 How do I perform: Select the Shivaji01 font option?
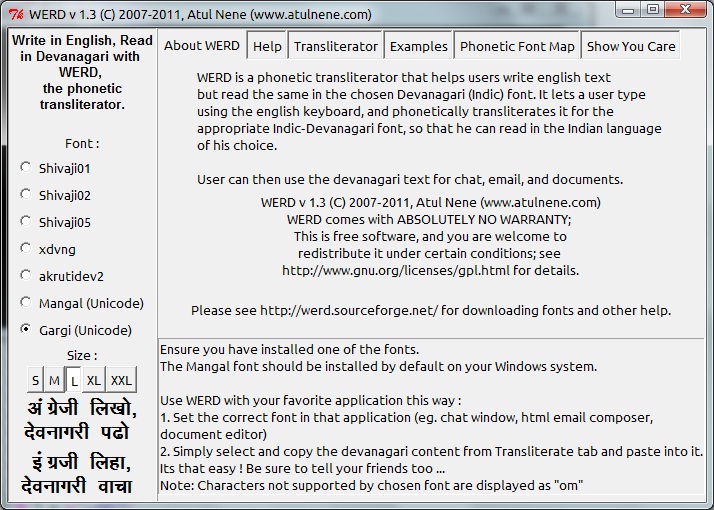click(x=26, y=168)
